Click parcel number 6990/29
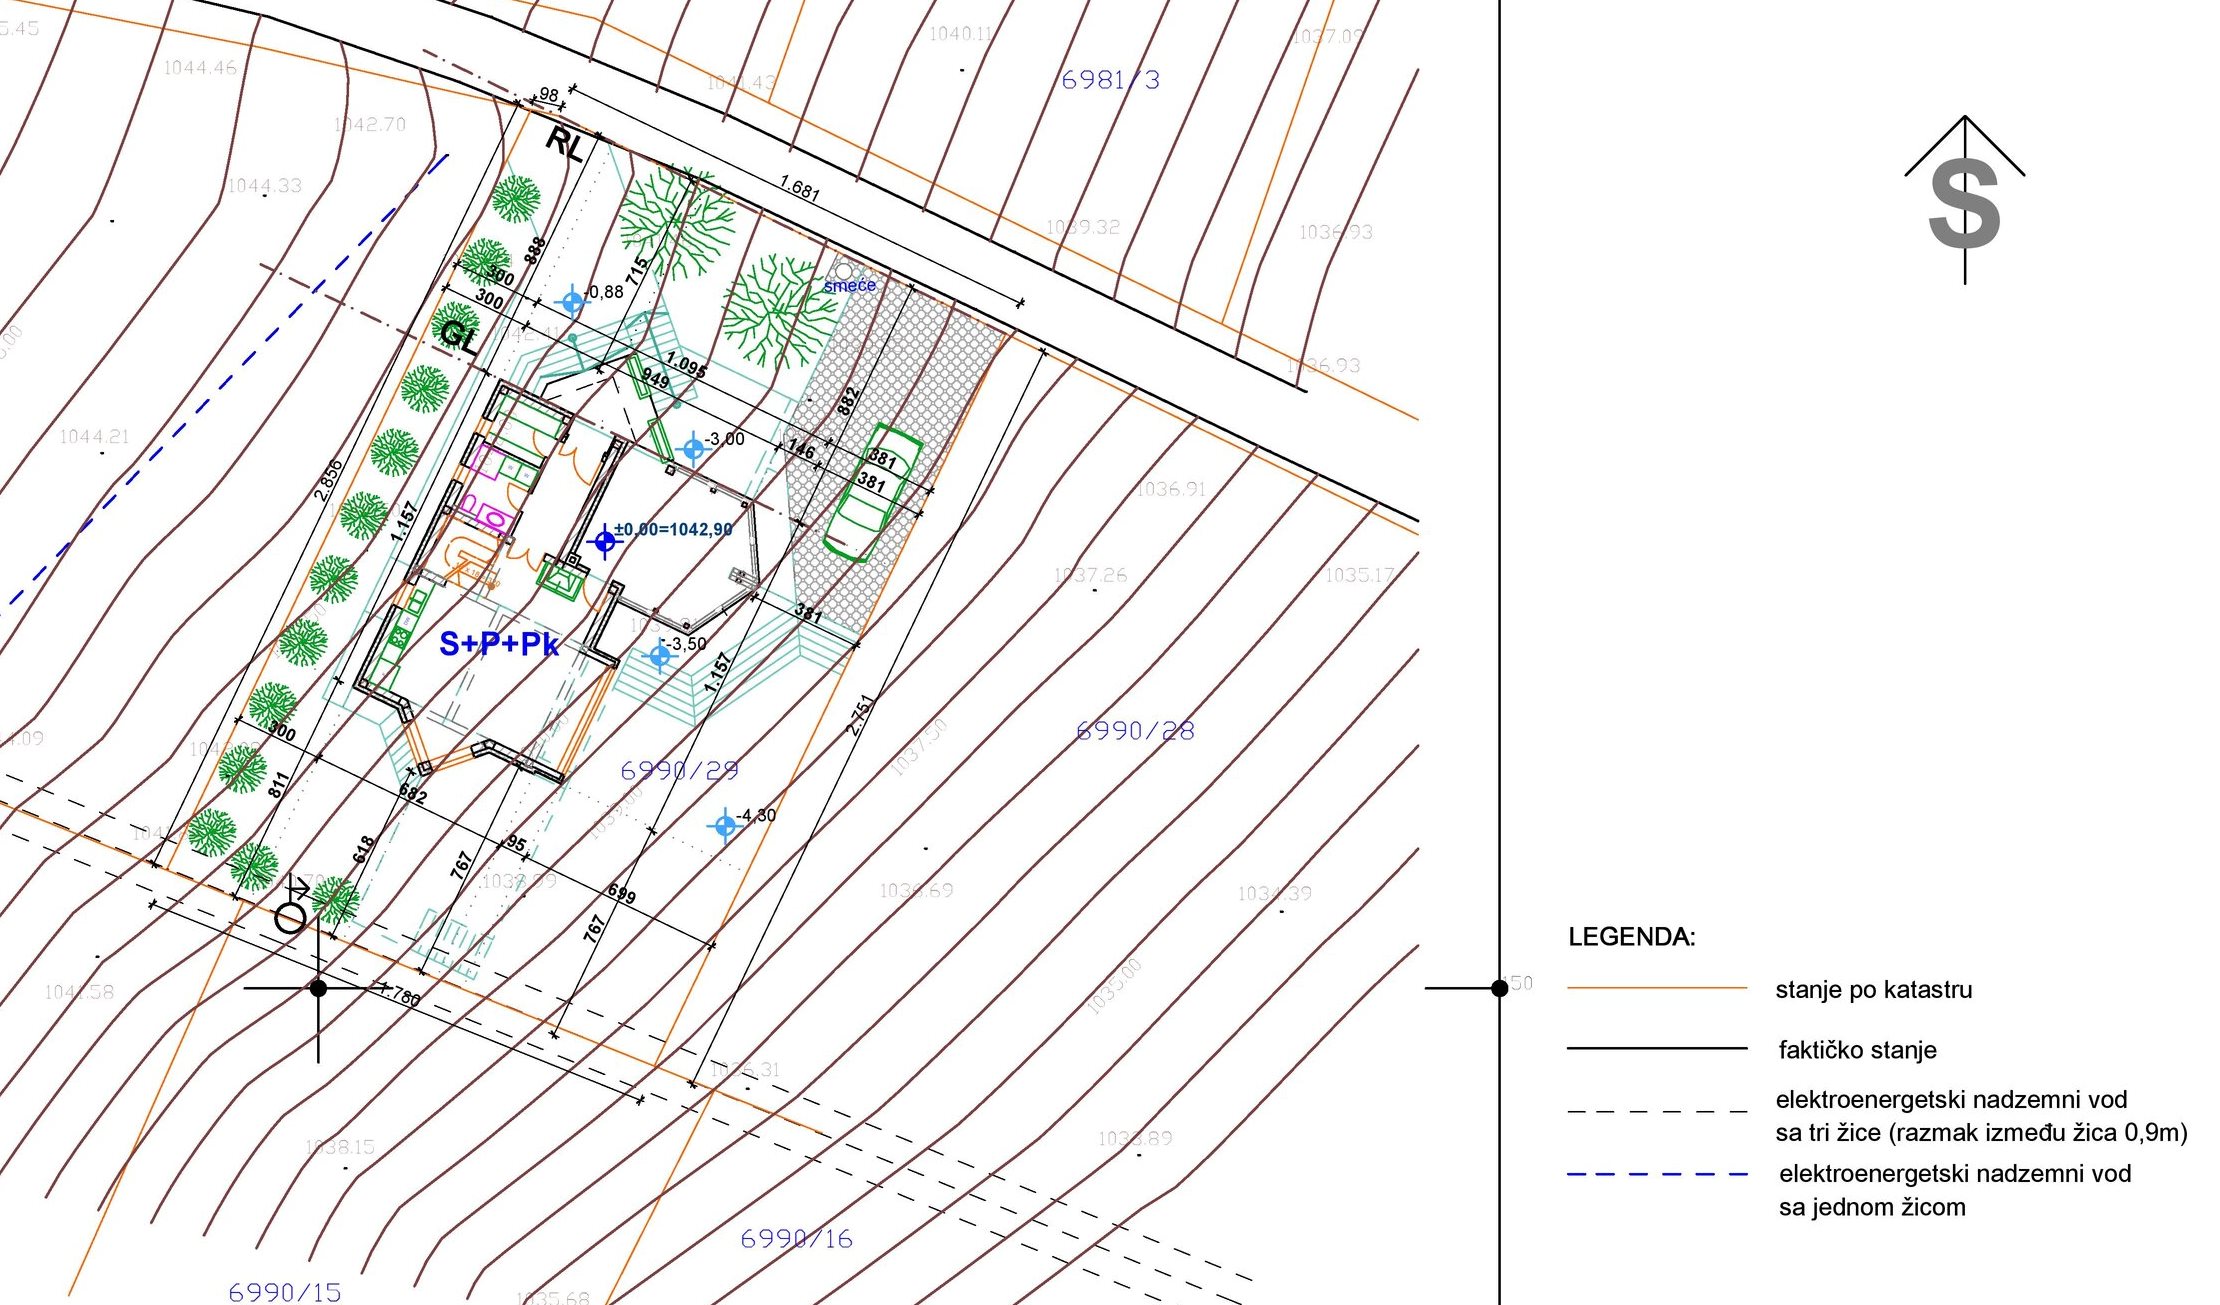The height and width of the screenshot is (1305, 2220). pos(679,770)
